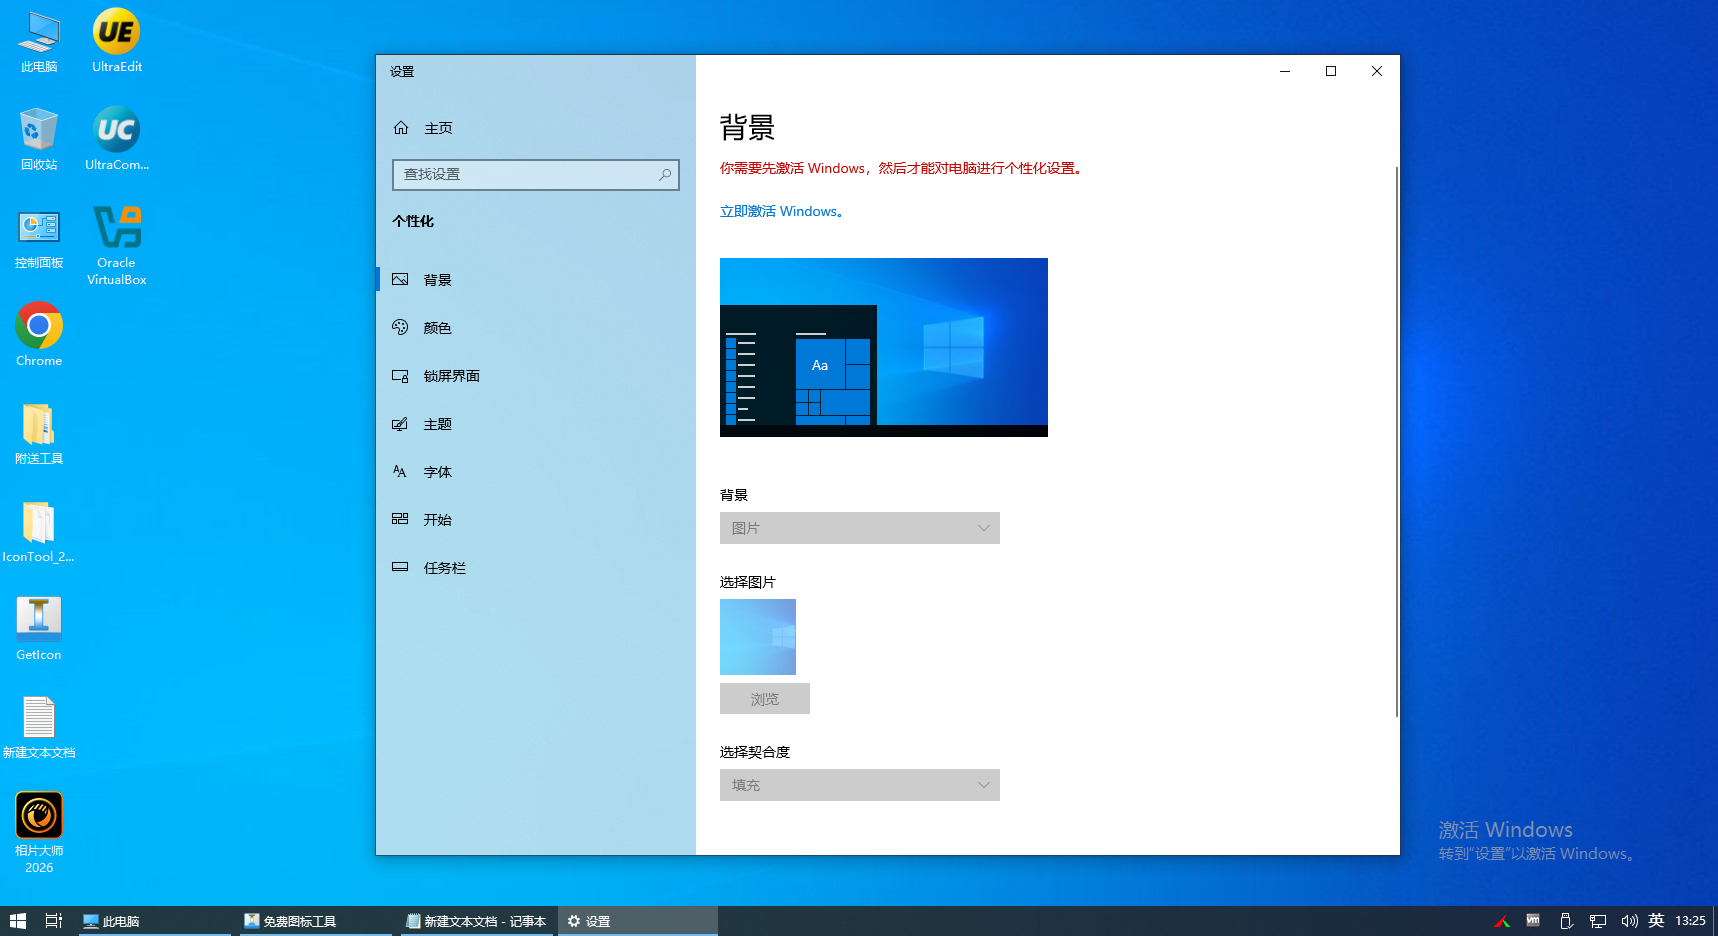The height and width of the screenshot is (936, 1718).
Task: Expand the 选择契合度 dropdown
Action: (859, 785)
